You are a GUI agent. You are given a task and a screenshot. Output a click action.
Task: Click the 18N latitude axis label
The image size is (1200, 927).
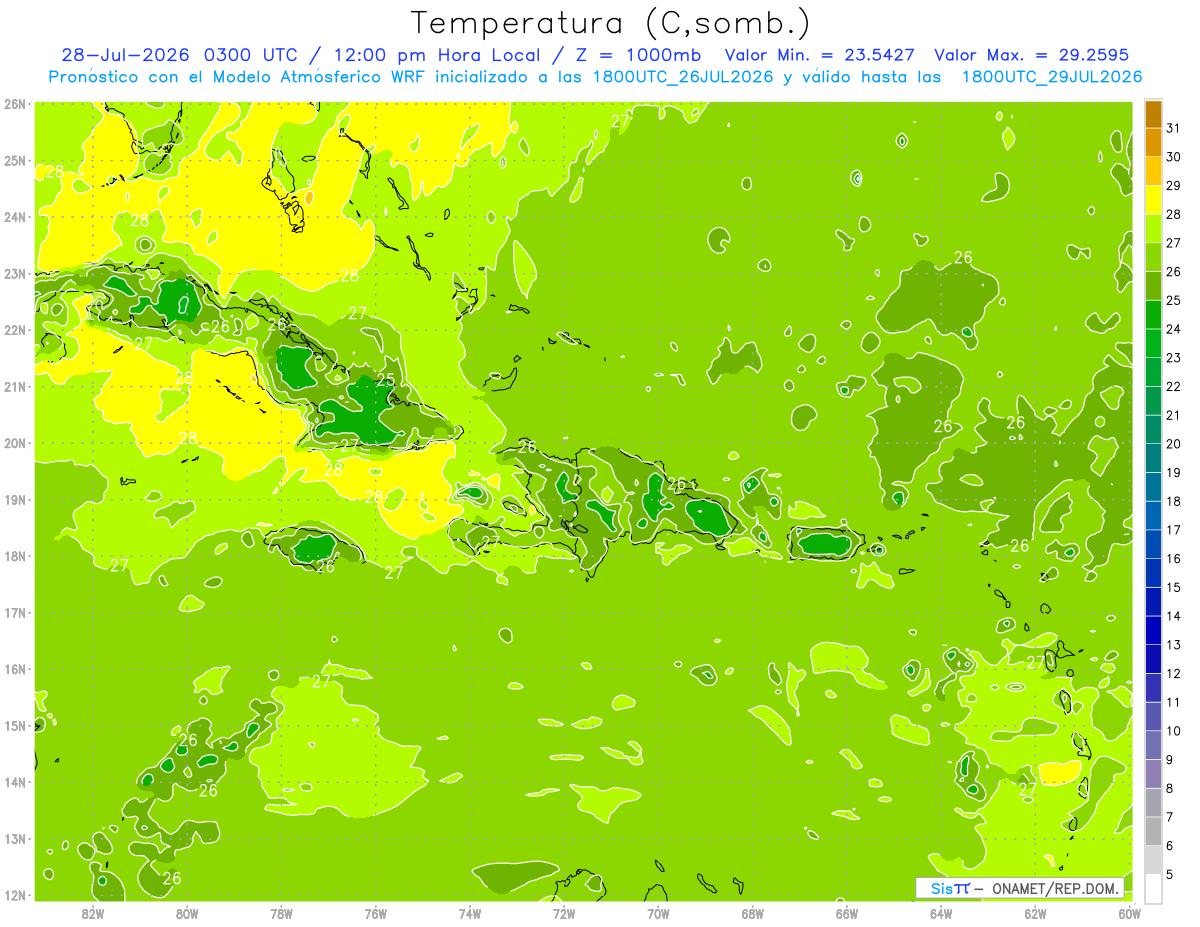coord(15,556)
